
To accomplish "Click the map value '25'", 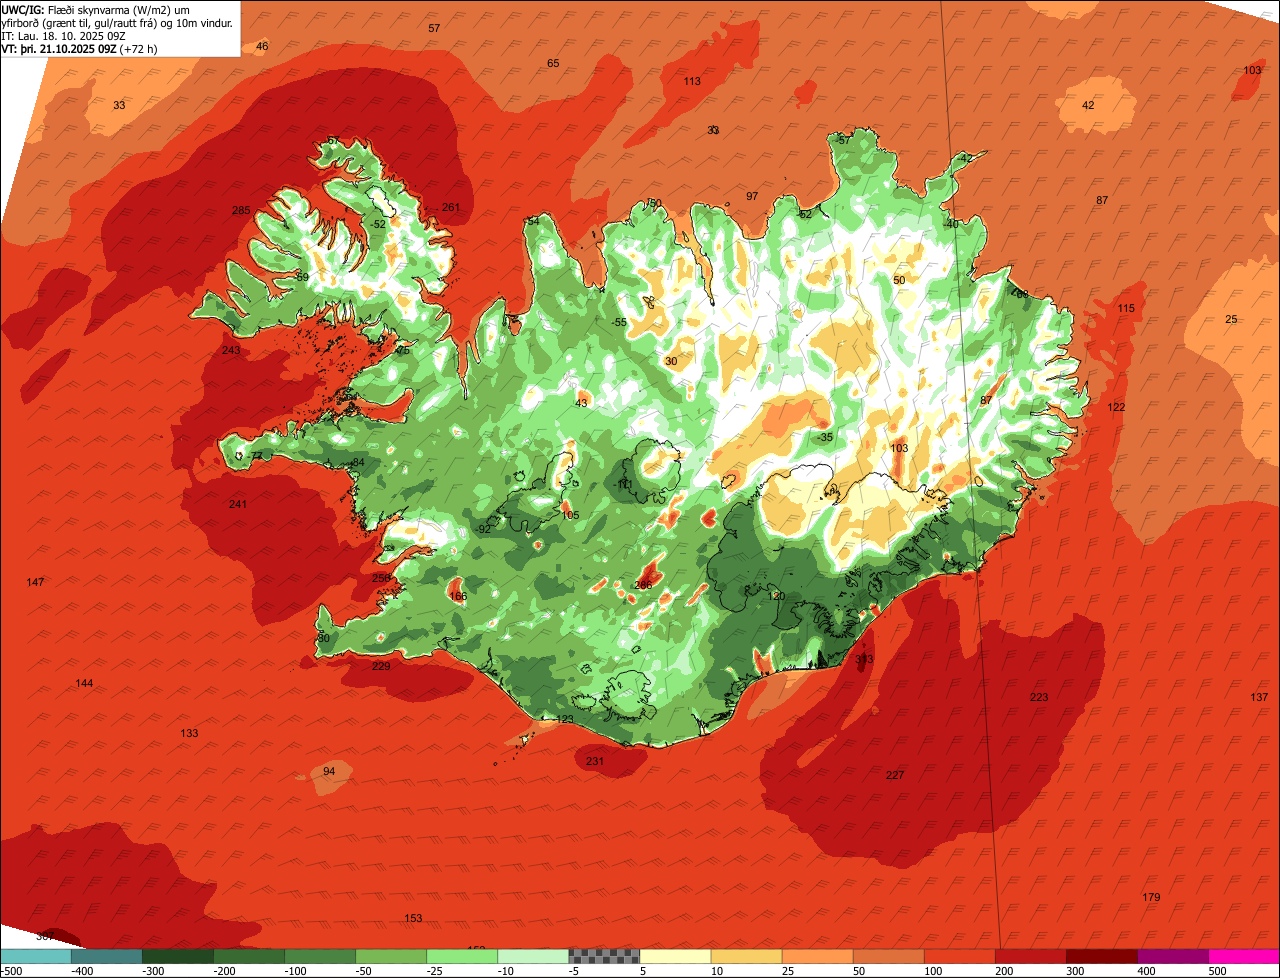I will (x=1231, y=319).
